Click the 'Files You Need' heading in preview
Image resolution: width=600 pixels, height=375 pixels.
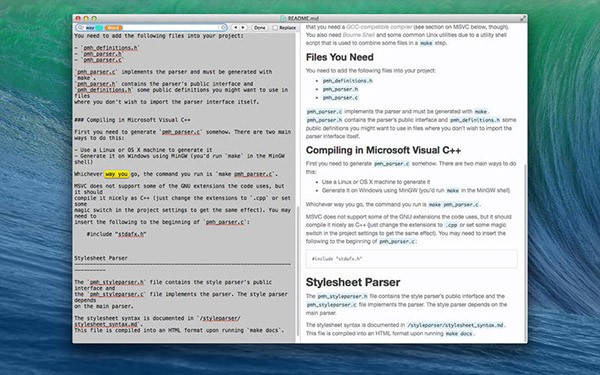point(339,57)
